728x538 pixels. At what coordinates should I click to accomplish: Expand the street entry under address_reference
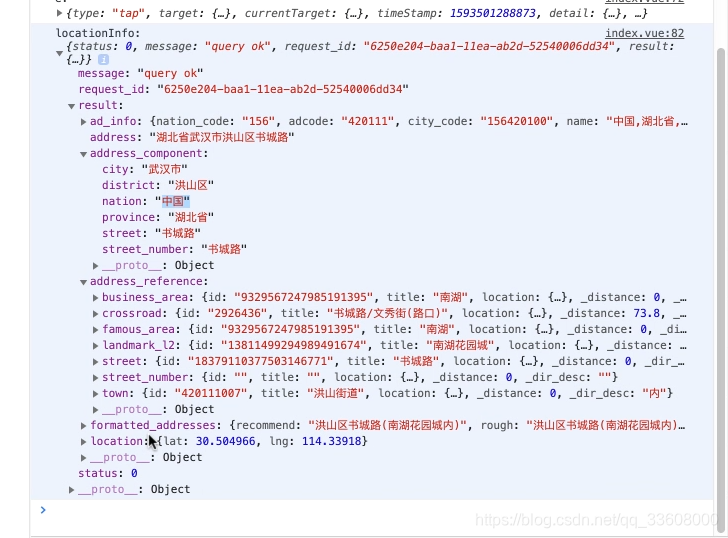[x=96, y=362]
